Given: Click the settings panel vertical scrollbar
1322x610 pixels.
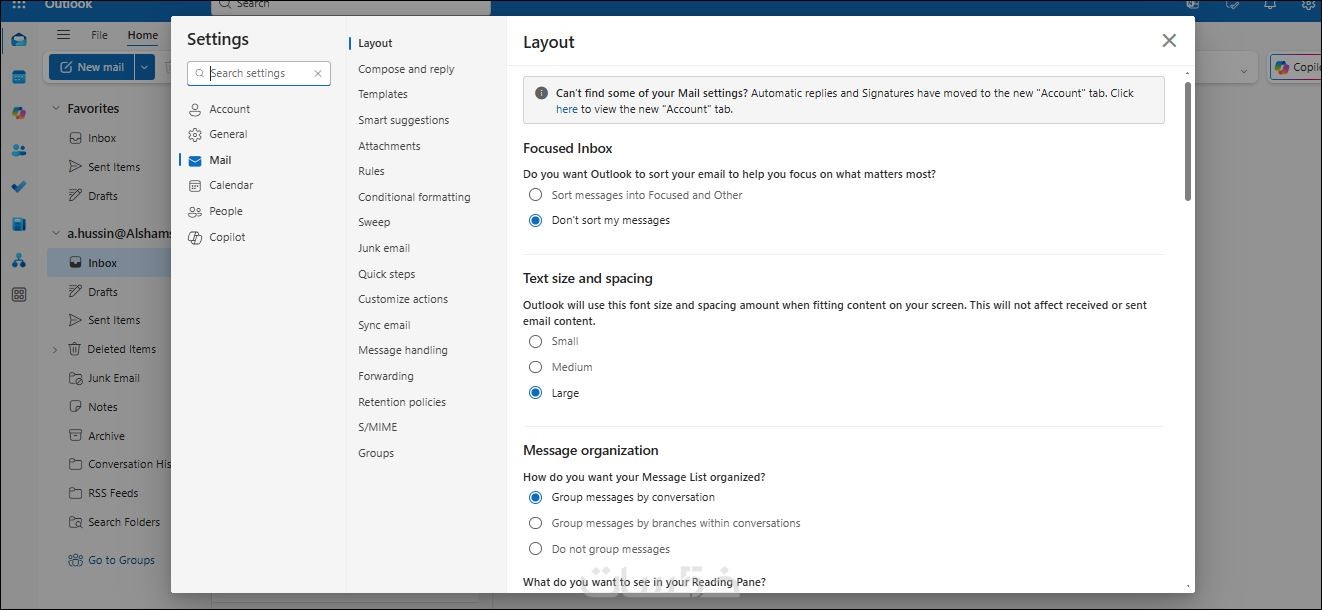Looking at the screenshot, I should 1188,140.
